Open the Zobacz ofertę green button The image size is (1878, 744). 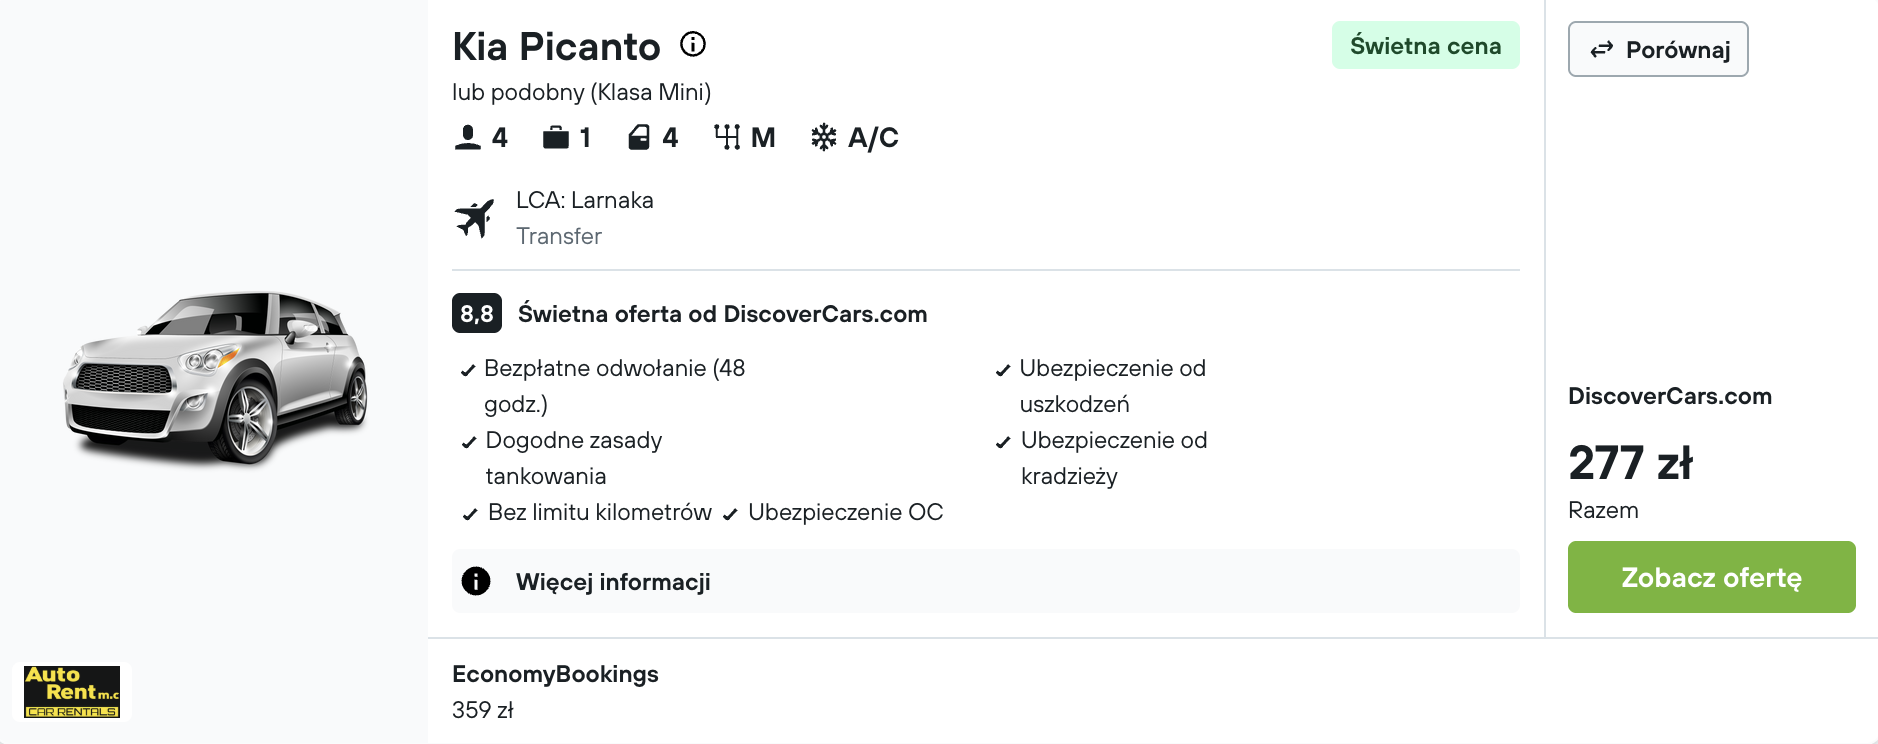(x=1711, y=577)
